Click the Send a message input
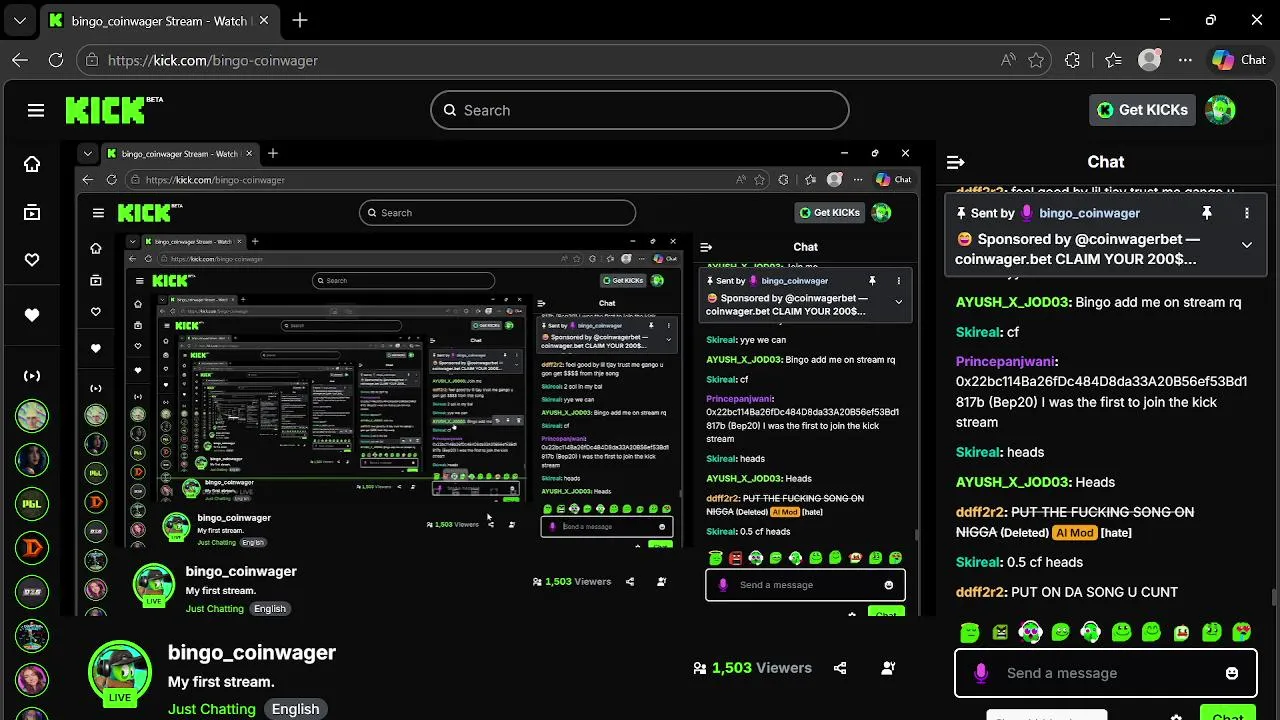 tap(1105, 673)
